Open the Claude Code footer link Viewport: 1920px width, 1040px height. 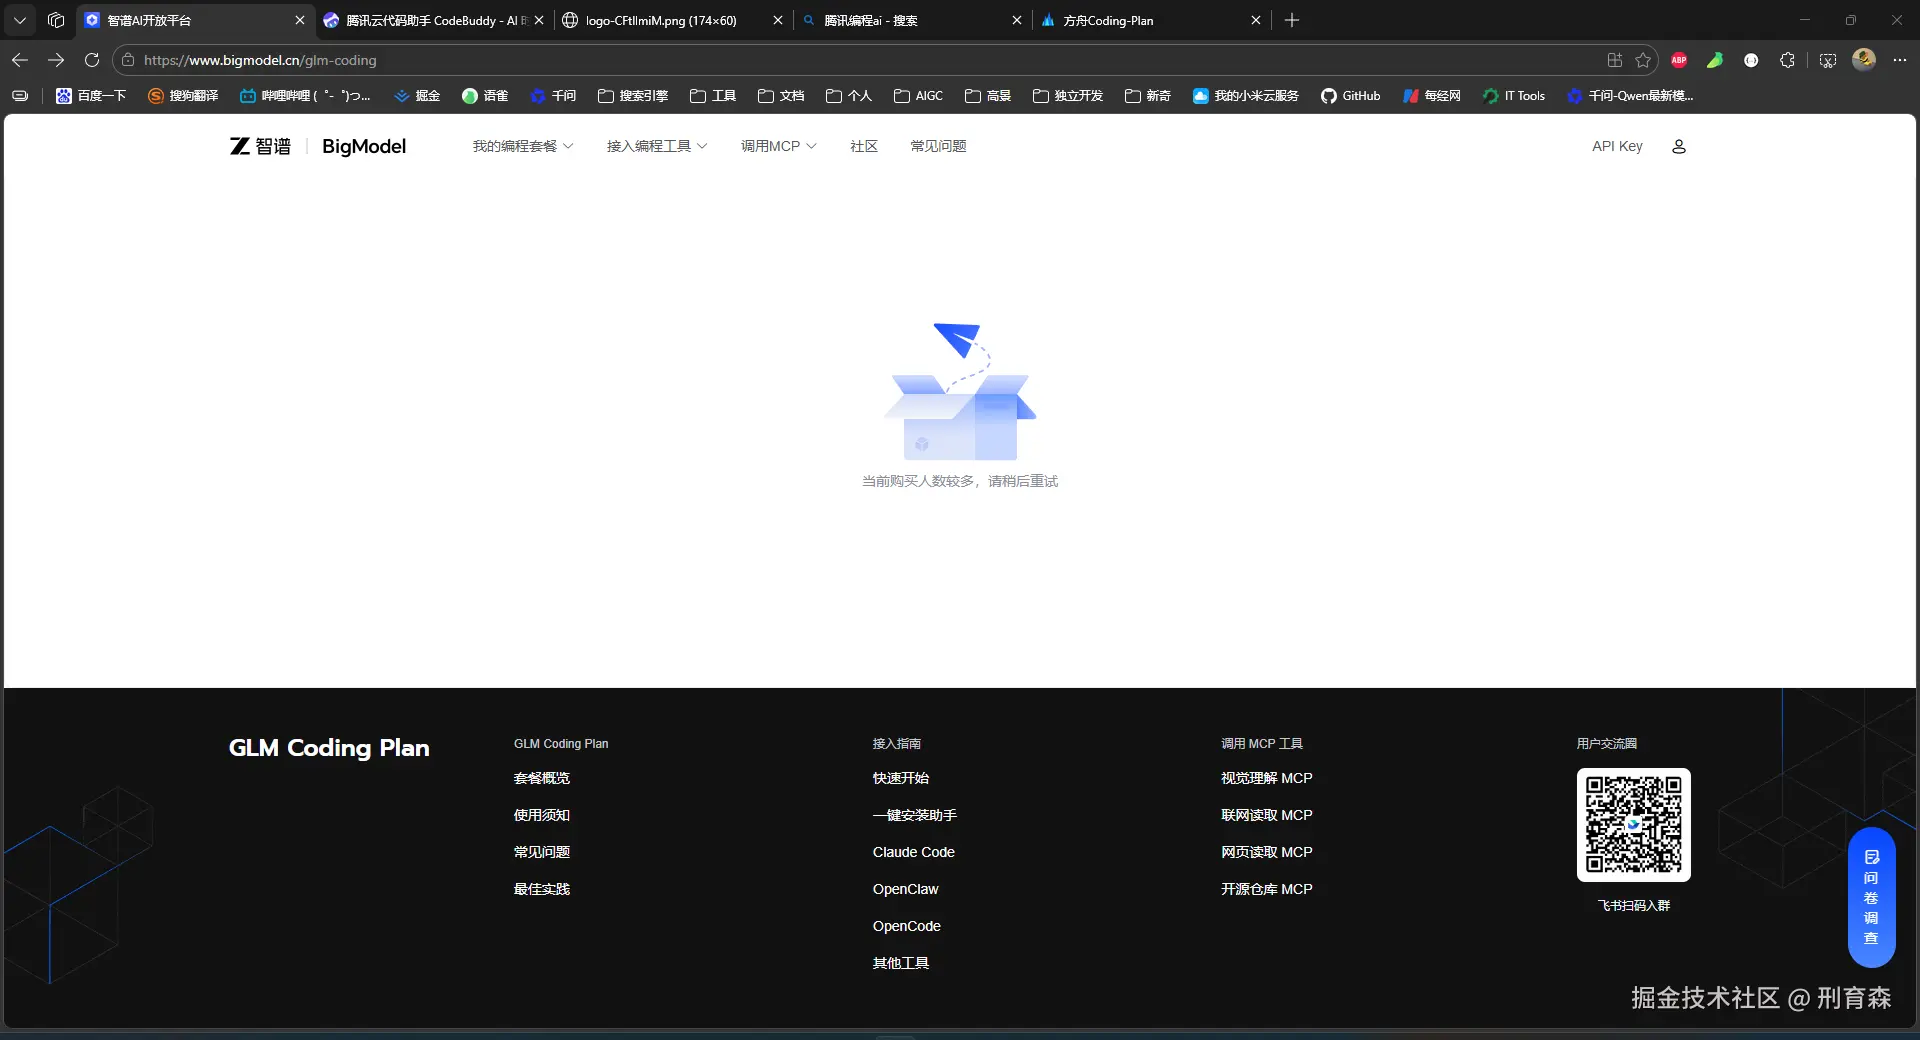(x=913, y=852)
